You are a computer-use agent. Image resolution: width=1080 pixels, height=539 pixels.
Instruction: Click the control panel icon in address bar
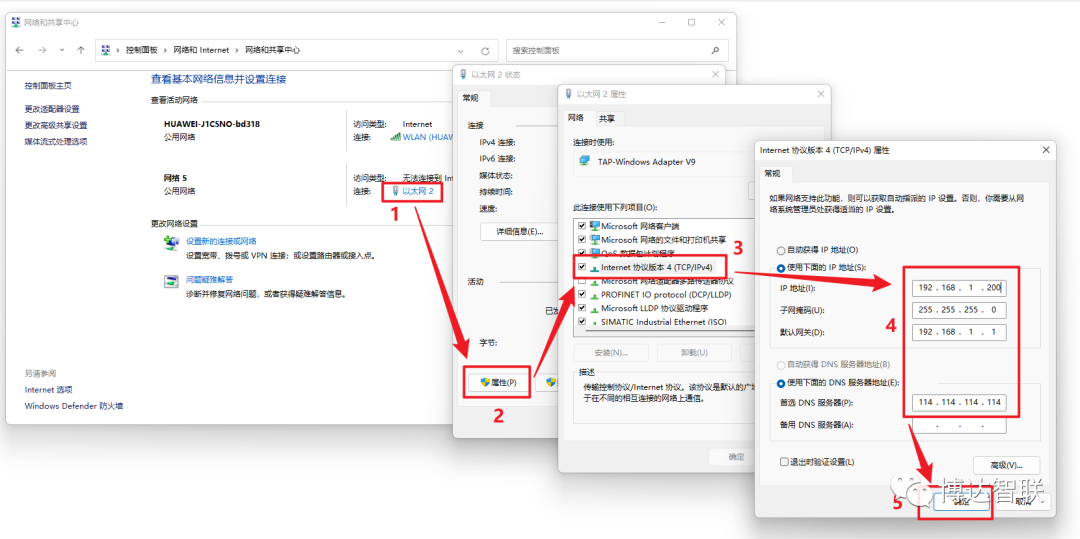106,50
